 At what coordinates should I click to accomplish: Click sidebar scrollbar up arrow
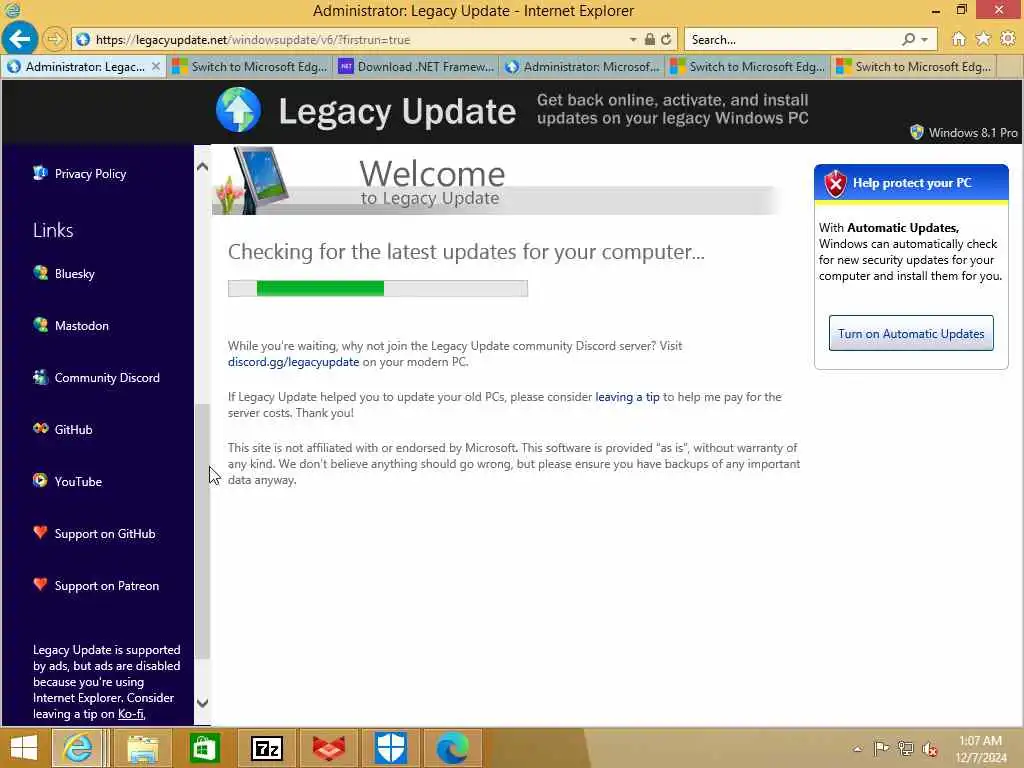coord(202,167)
